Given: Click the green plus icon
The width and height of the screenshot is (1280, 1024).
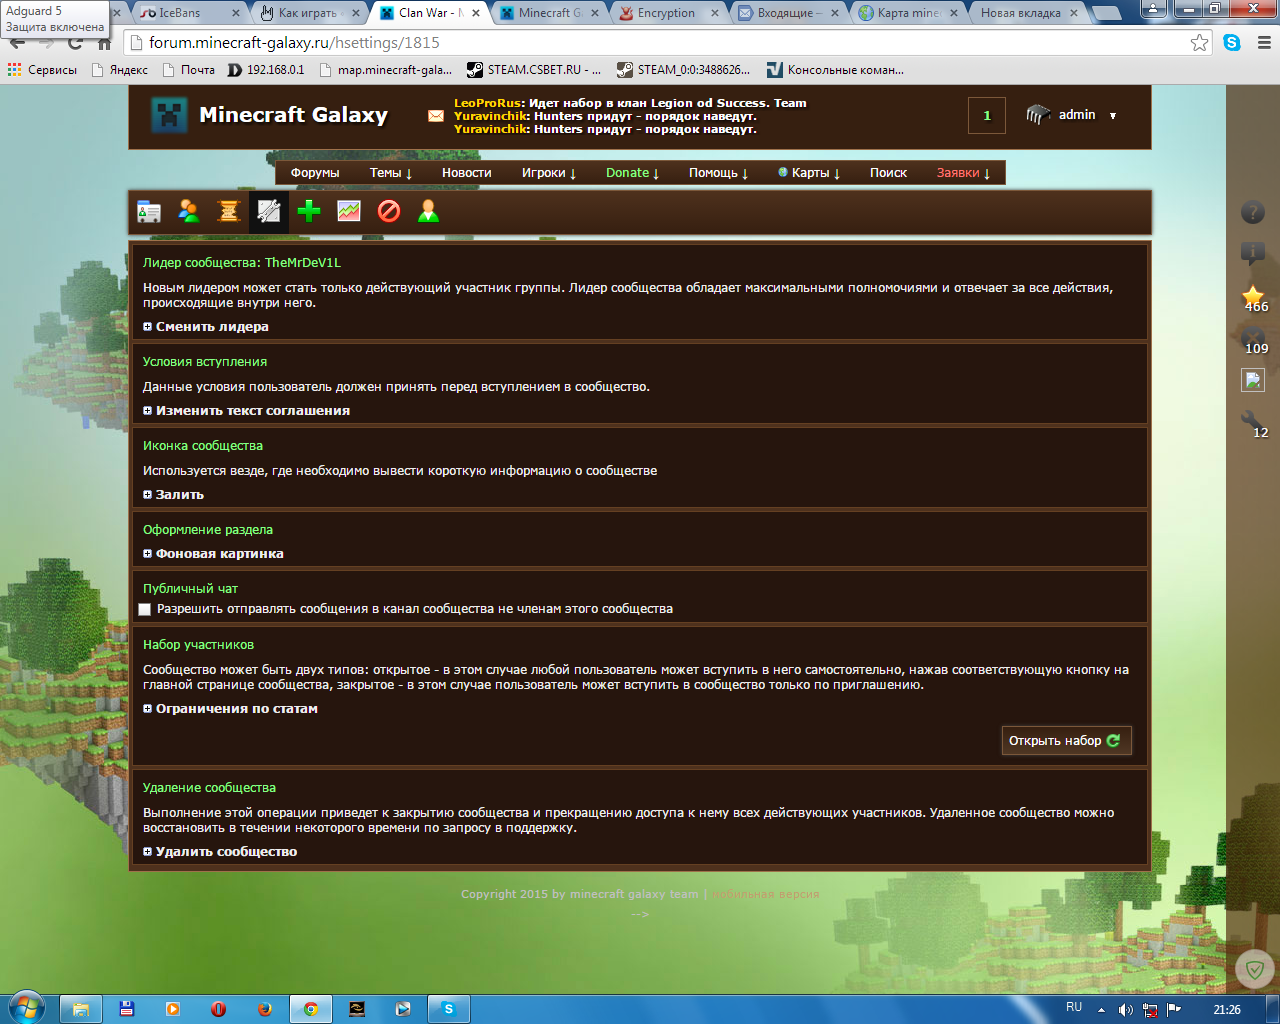Looking at the screenshot, I should 309,211.
